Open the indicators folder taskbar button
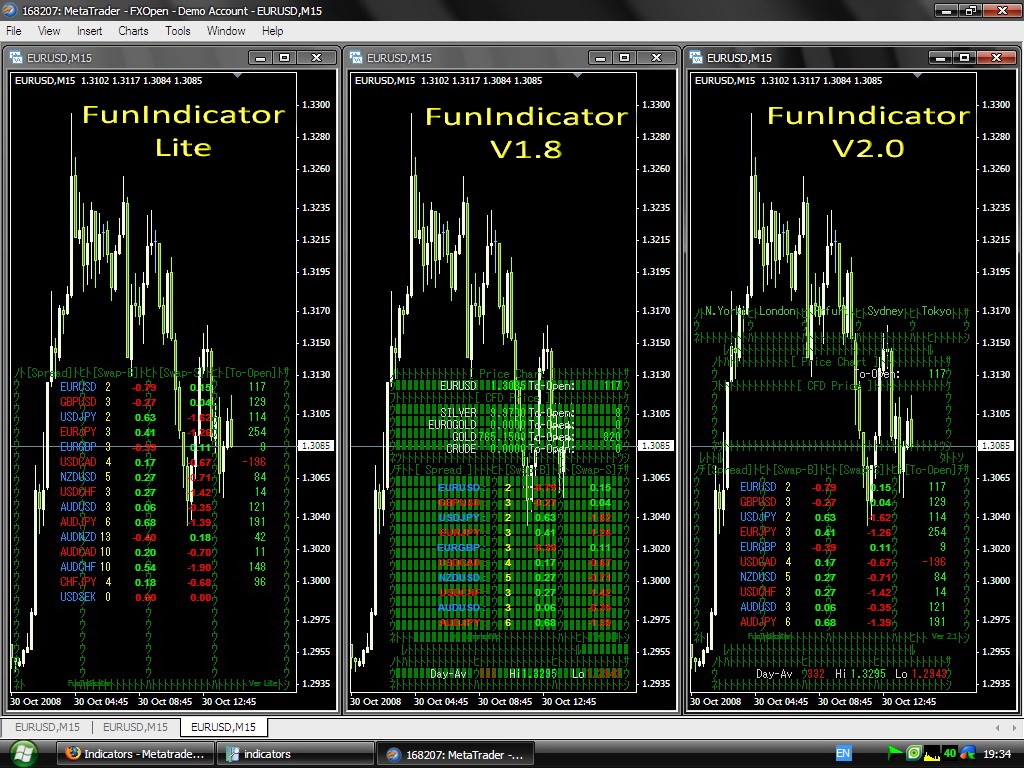Image resolution: width=1024 pixels, height=768 pixels. click(x=297, y=754)
